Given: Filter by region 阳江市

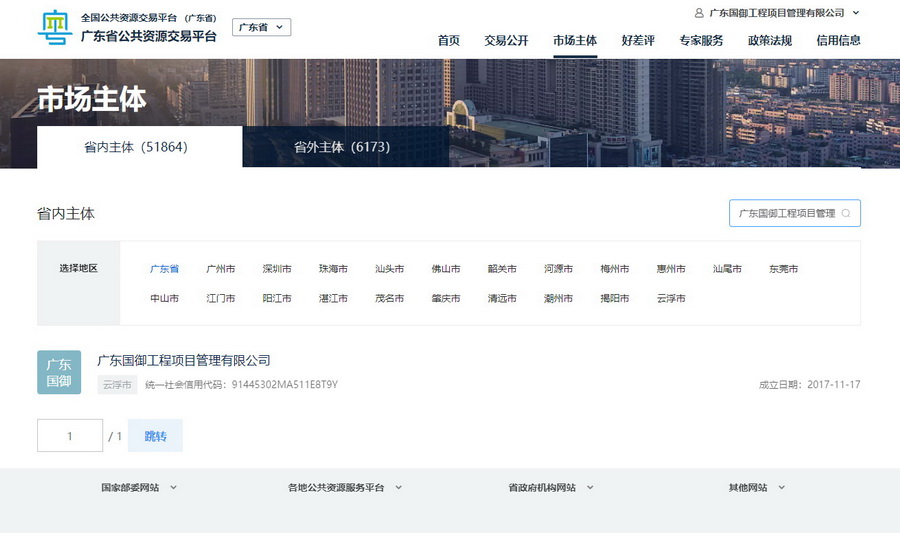Looking at the screenshot, I should tap(277, 298).
